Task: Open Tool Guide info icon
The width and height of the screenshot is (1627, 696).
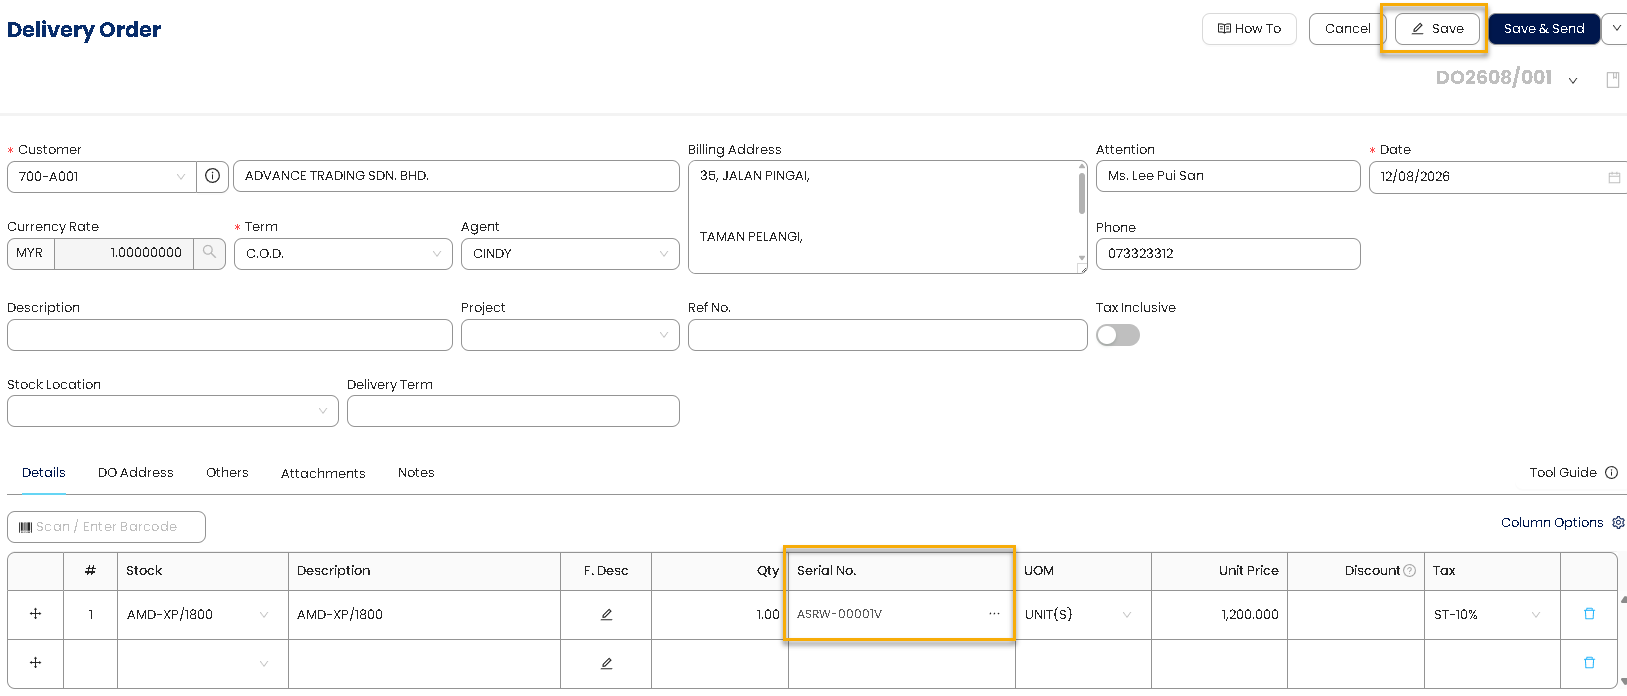Action: pyautogui.click(x=1611, y=473)
